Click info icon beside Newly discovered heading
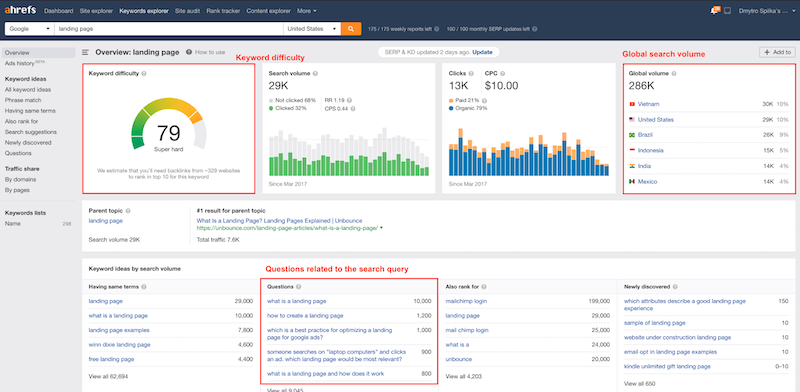Screen dimensions: 800x392 [x=674, y=287]
